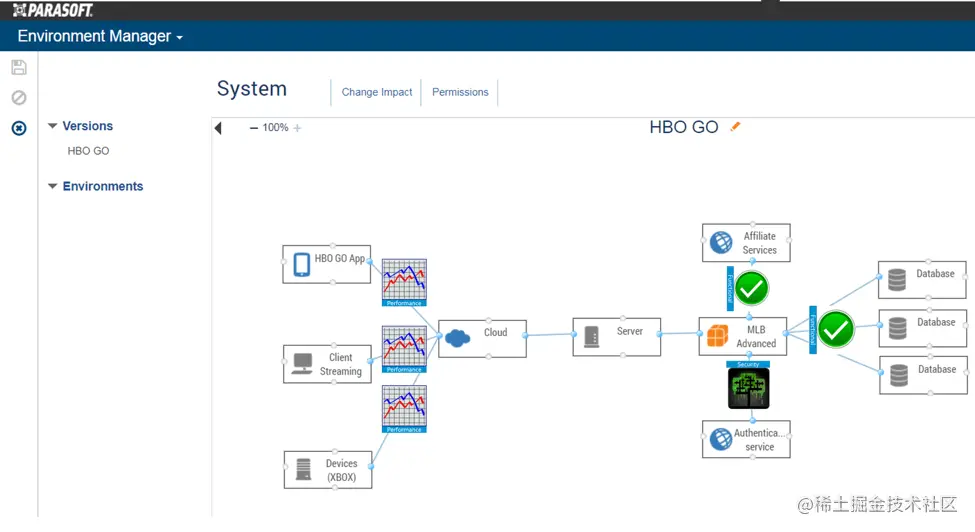975x532 pixels.
Task: Select the middle Database cylinder icon
Action: (897, 328)
